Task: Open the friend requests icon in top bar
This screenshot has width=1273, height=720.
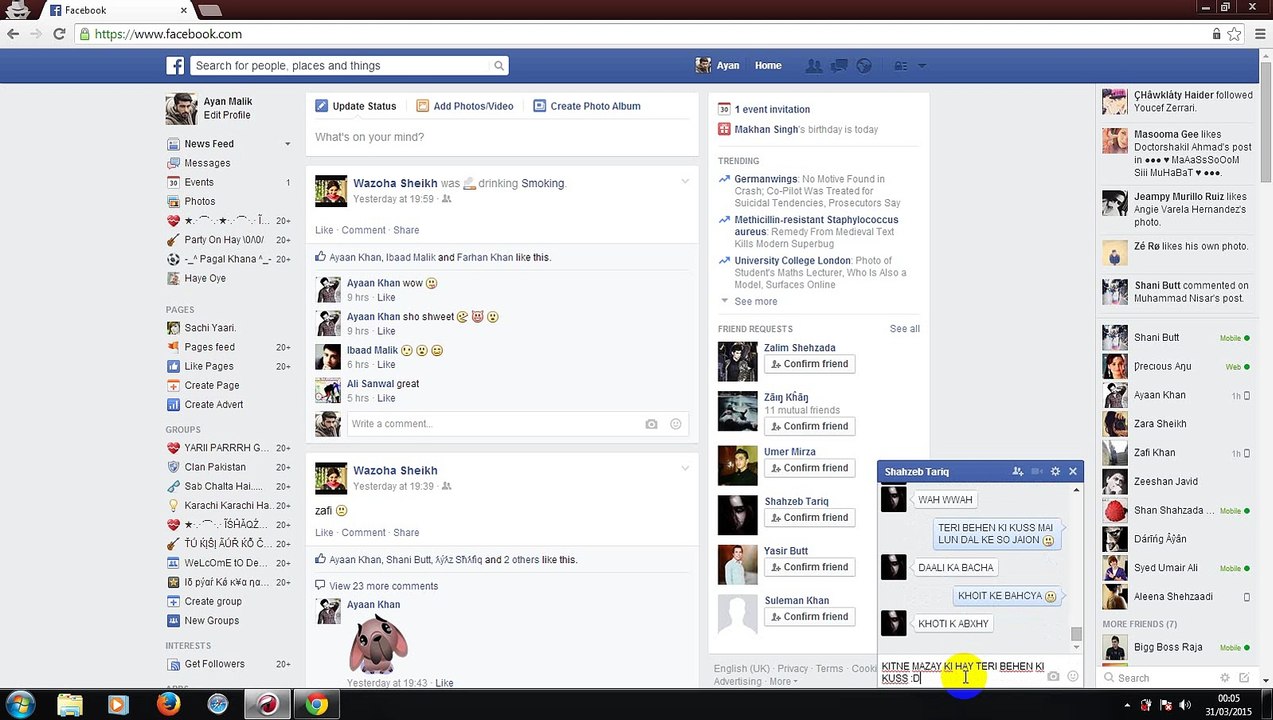Action: 814,66
